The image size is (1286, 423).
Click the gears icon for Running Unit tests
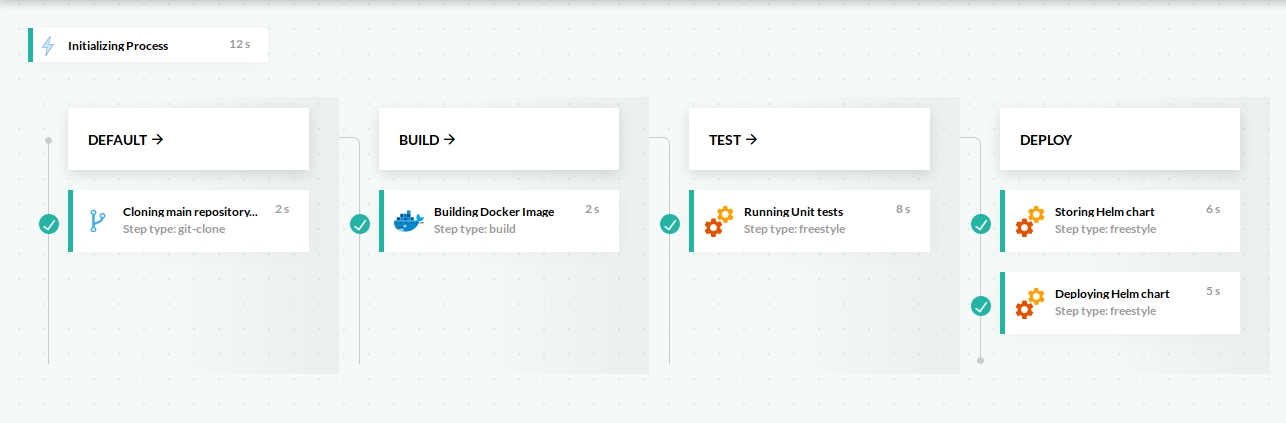pyautogui.click(x=719, y=221)
